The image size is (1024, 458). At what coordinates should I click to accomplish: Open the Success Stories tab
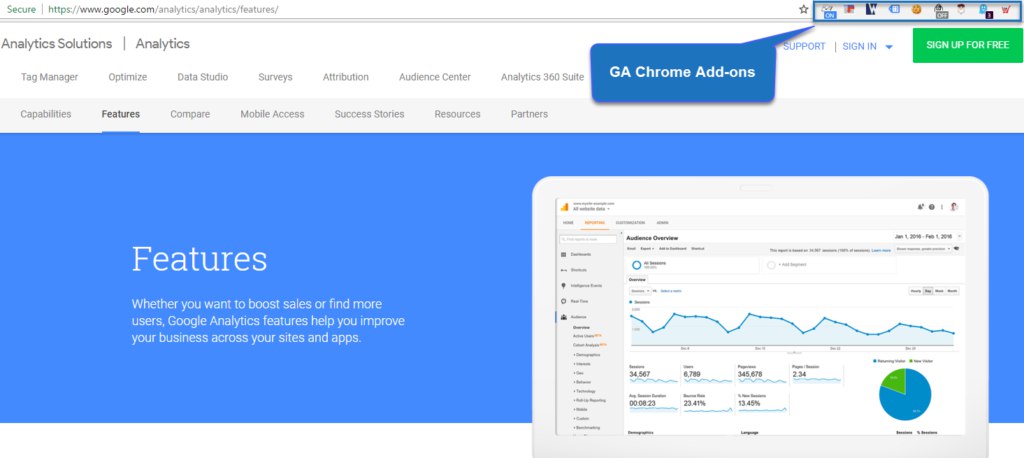(369, 114)
